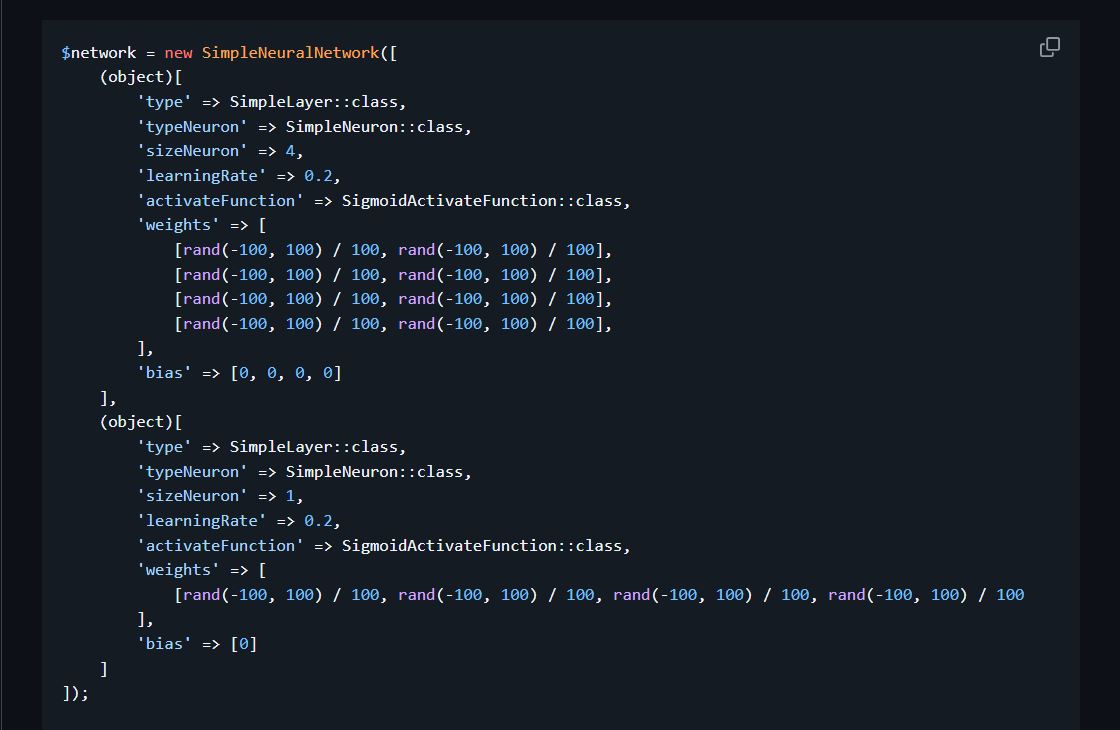Screen dimensions: 1120x730
Task: Click the bias array [0, 0, 0, 0]
Action: 286,373
